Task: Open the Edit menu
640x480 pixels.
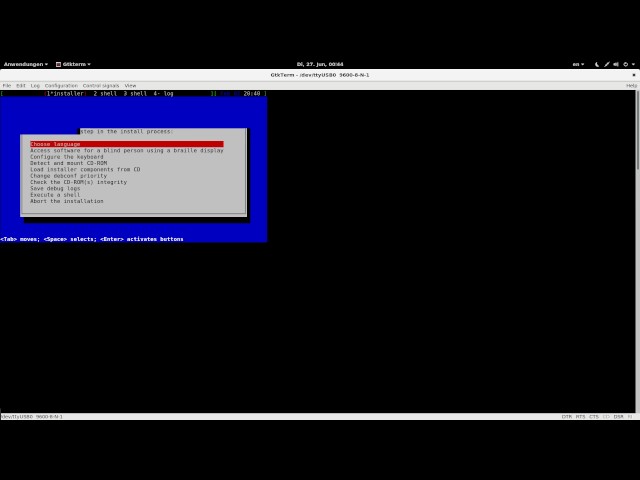Action: (21, 86)
